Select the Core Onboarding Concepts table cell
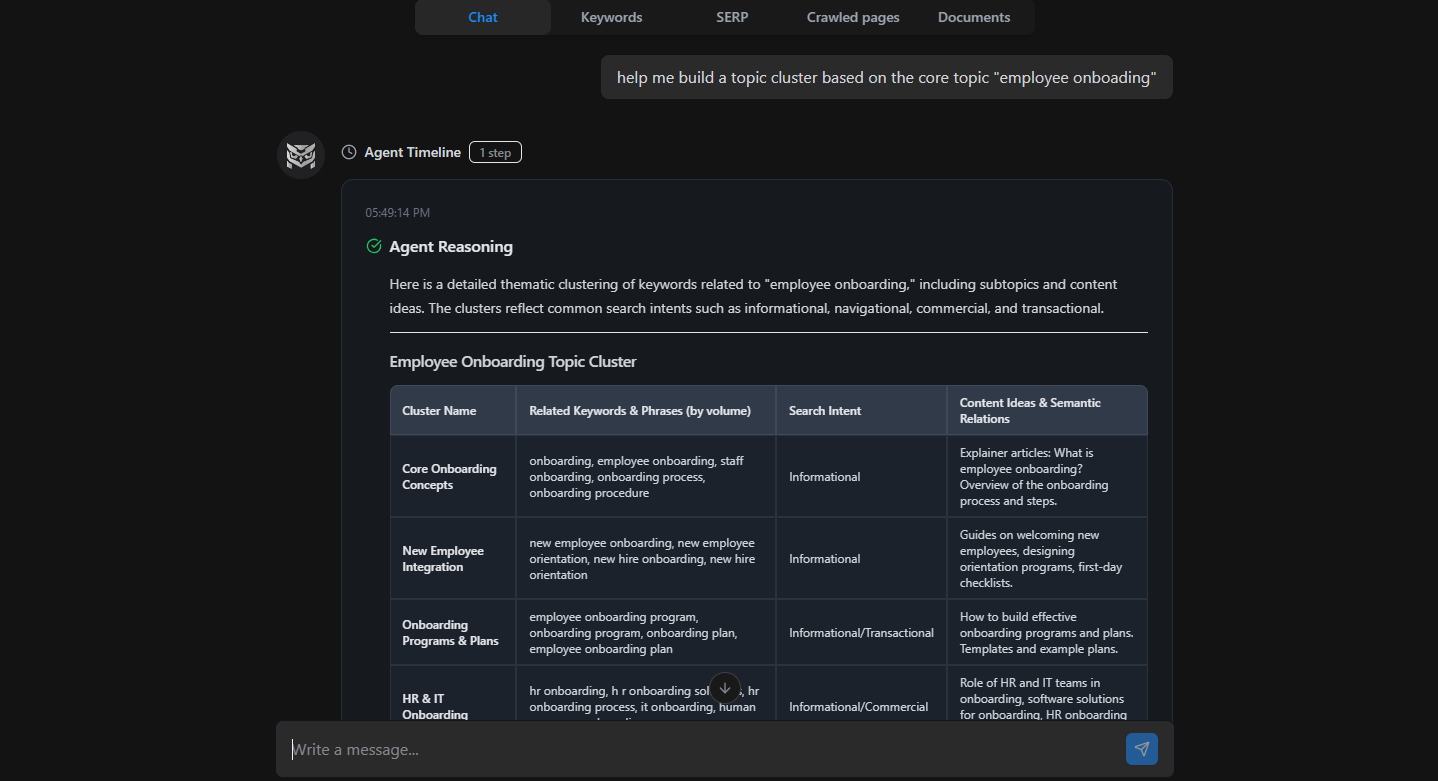Screen dimensions: 1438x781 click(x=452, y=476)
